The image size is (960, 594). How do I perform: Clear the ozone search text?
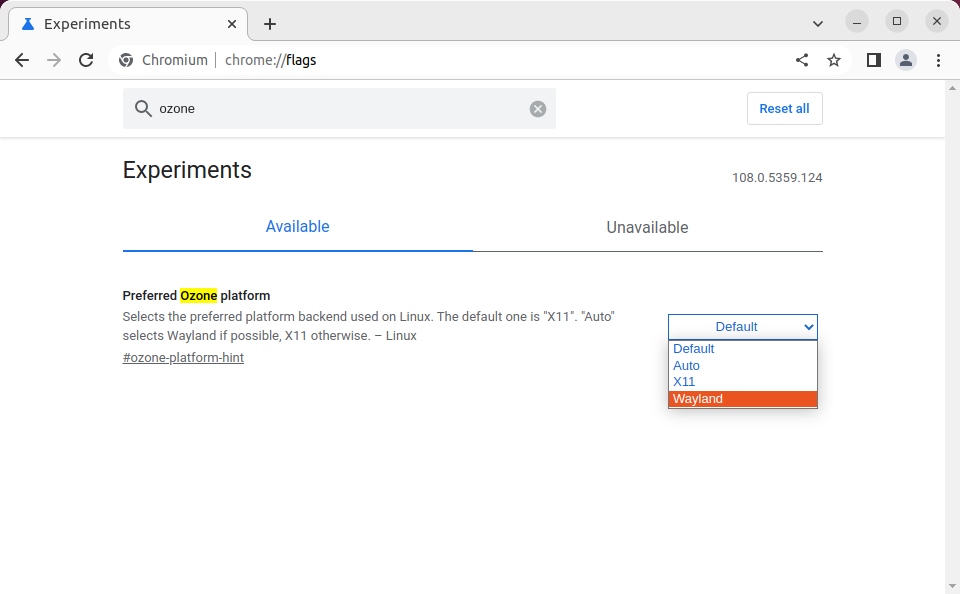pyautogui.click(x=538, y=109)
